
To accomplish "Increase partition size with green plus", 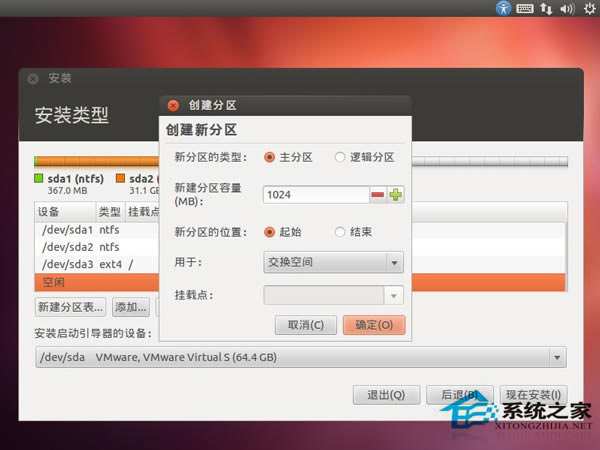I will (x=395, y=195).
